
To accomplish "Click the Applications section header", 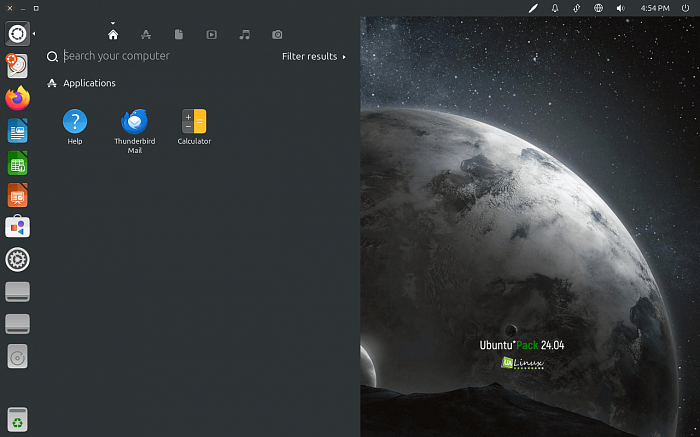I will click(x=81, y=83).
